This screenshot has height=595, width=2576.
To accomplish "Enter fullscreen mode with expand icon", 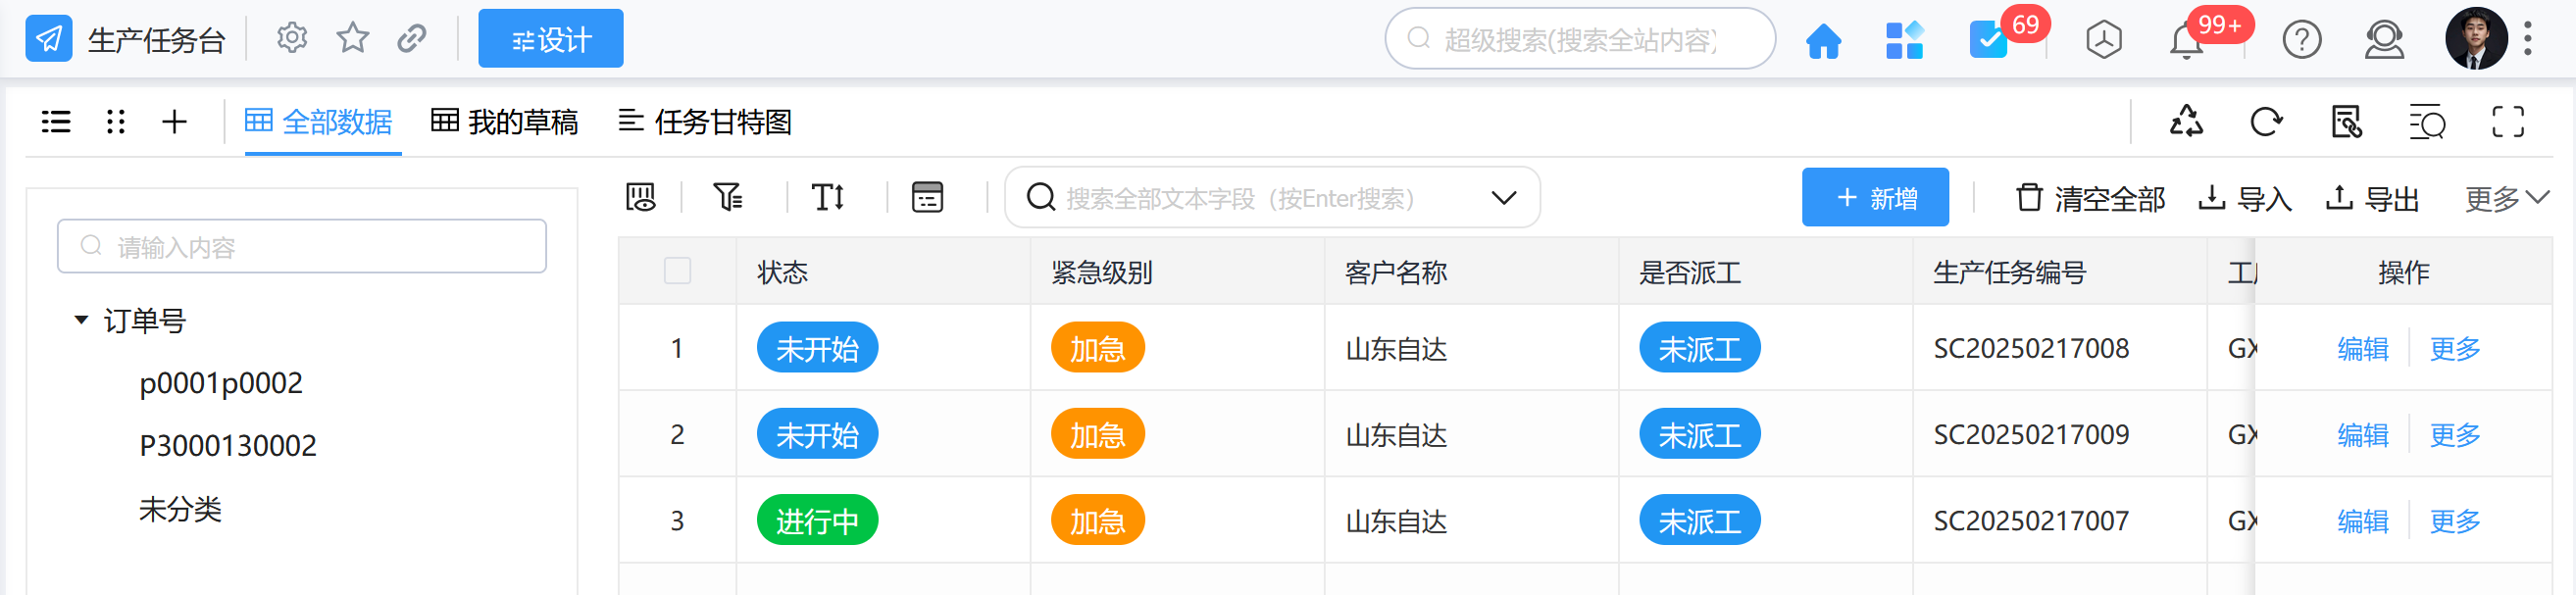I will (x=2507, y=122).
